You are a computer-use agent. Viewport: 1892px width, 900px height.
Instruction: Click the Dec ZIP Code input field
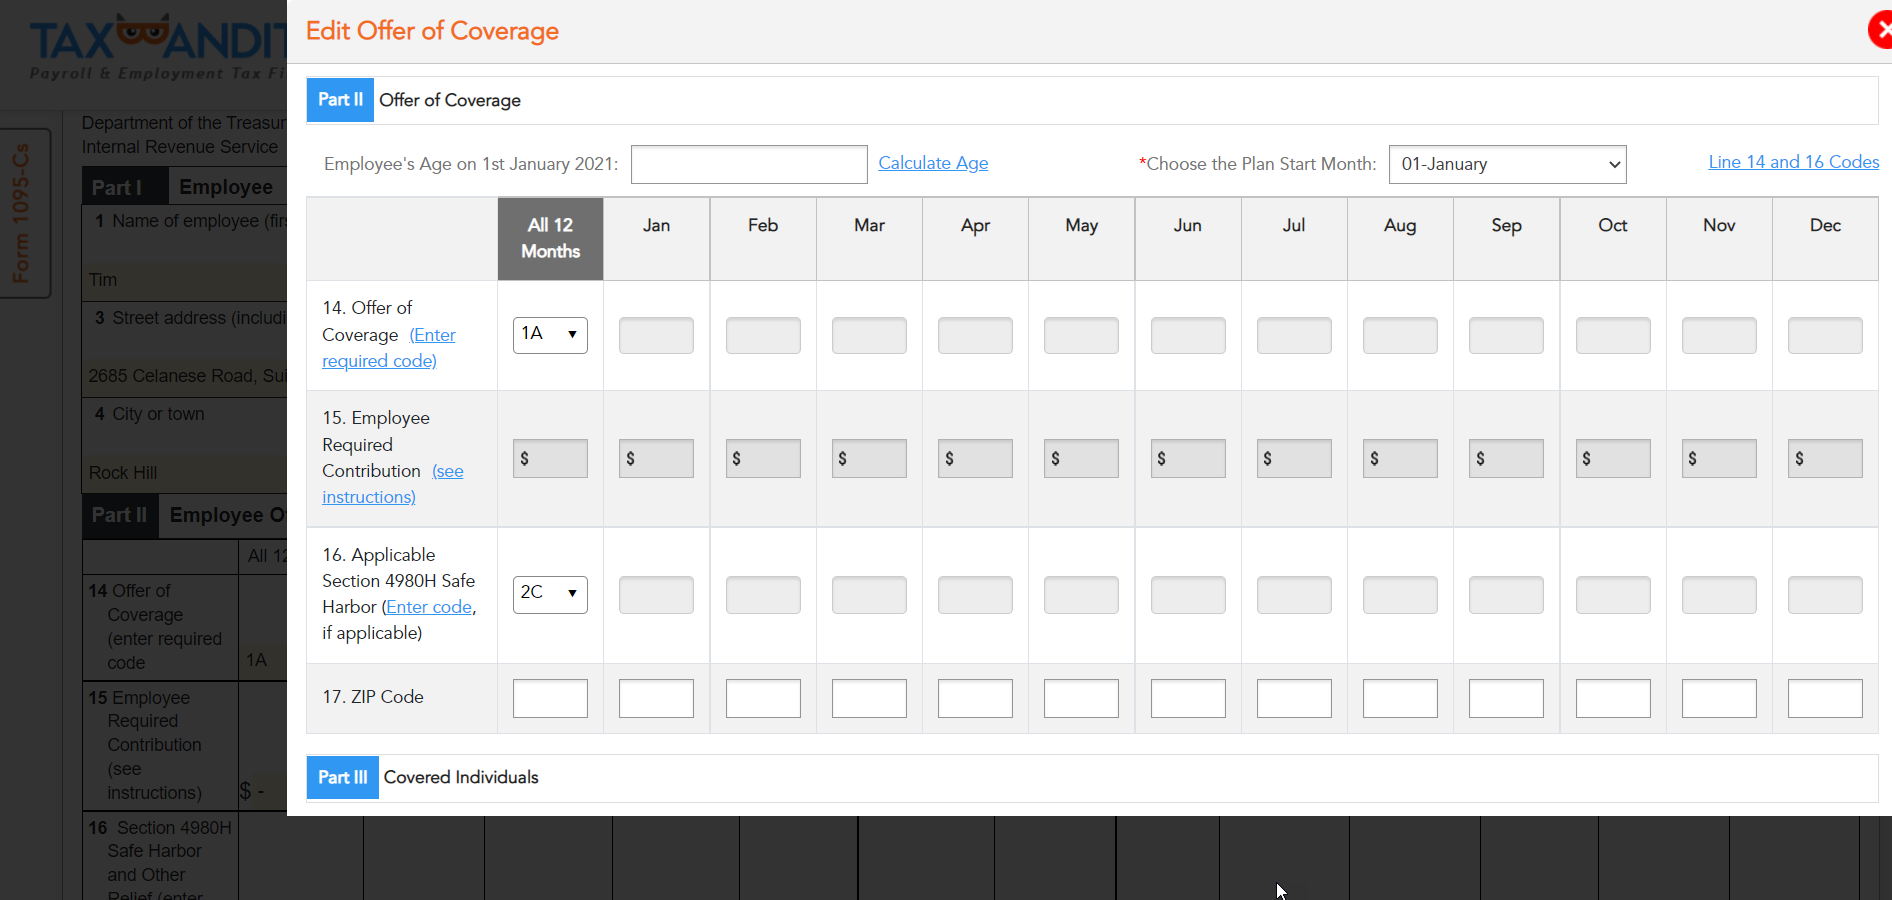[1824, 698]
